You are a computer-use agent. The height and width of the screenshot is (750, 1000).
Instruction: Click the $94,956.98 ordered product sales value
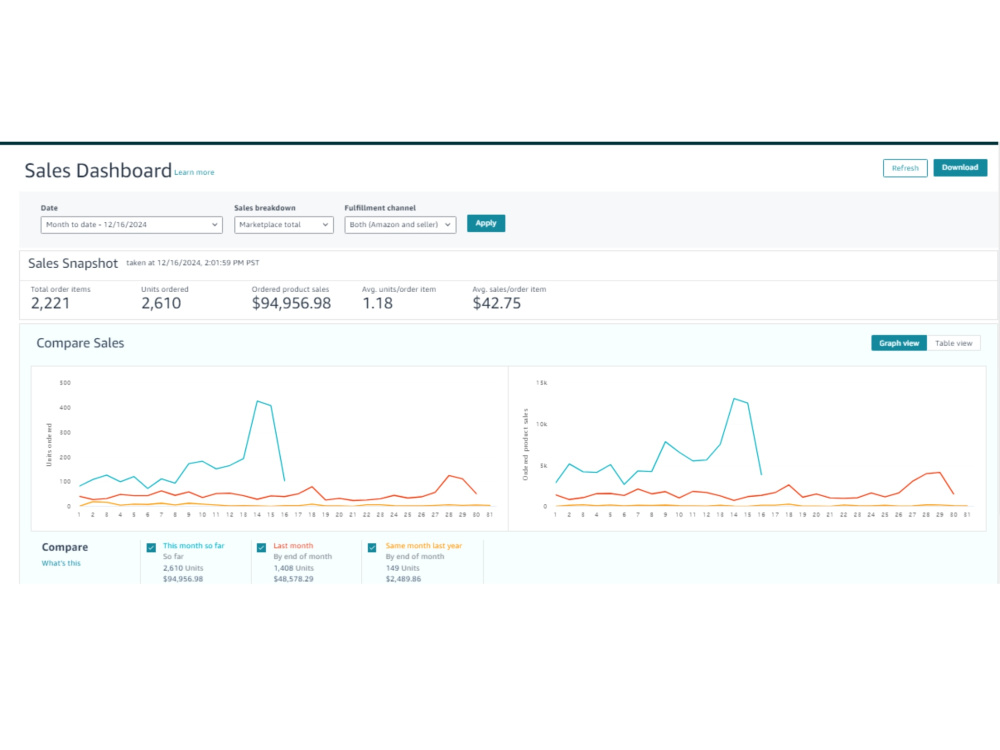point(291,304)
